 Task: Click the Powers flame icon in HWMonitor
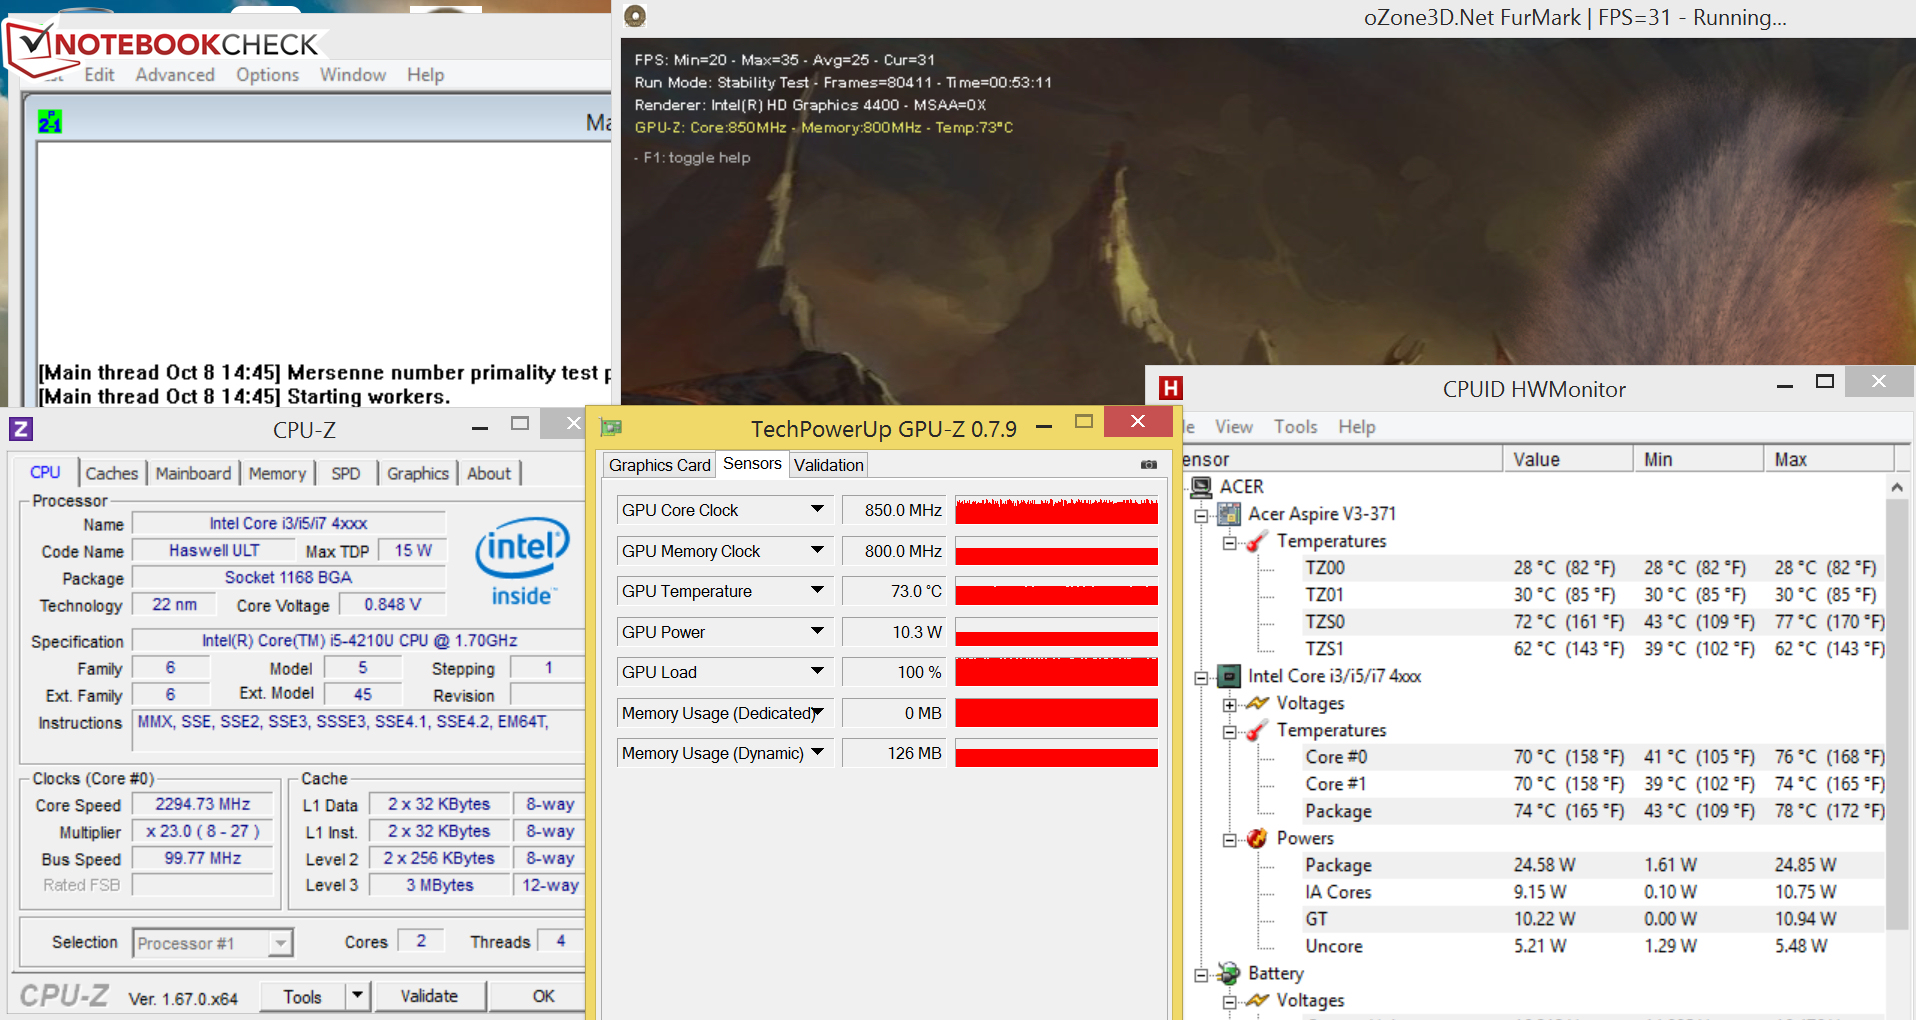[x=1257, y=839]
